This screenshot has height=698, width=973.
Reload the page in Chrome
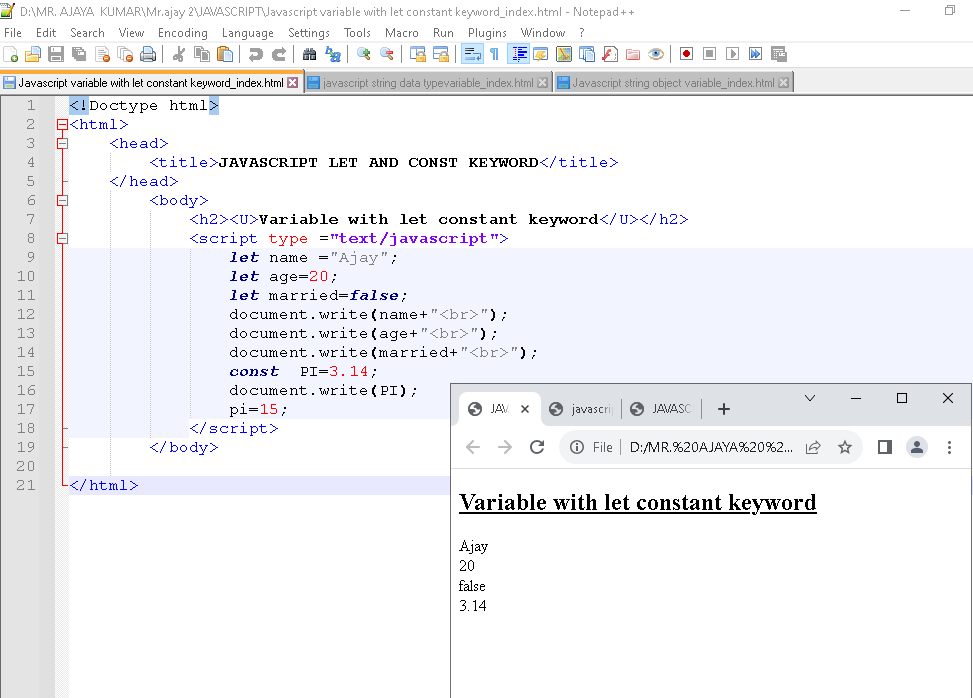click(x=537, y=447)
